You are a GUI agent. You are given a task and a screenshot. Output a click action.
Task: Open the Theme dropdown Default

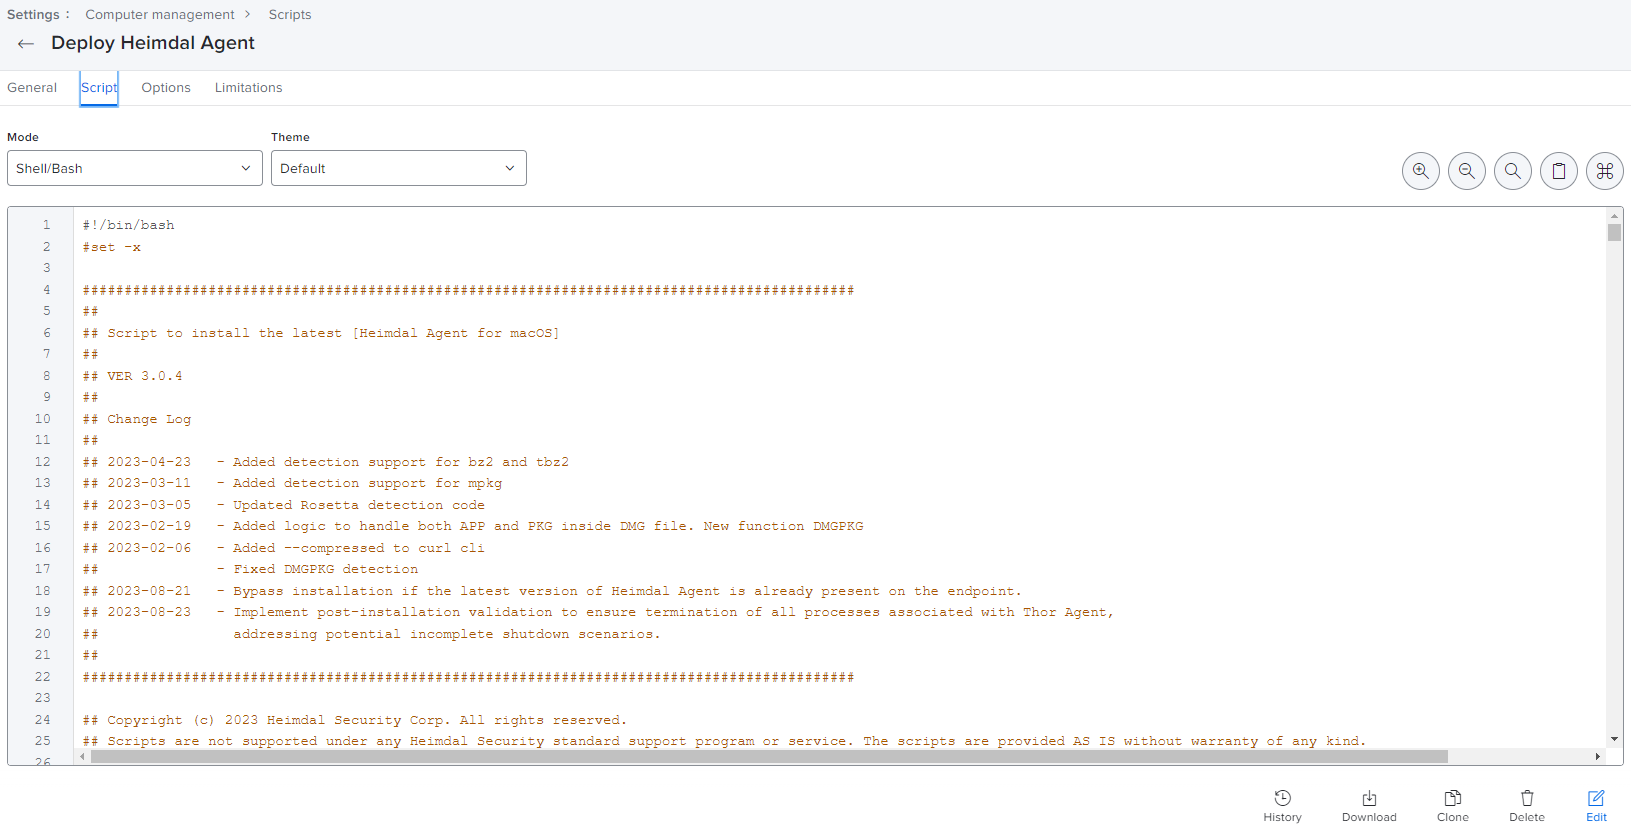[399, 168]
